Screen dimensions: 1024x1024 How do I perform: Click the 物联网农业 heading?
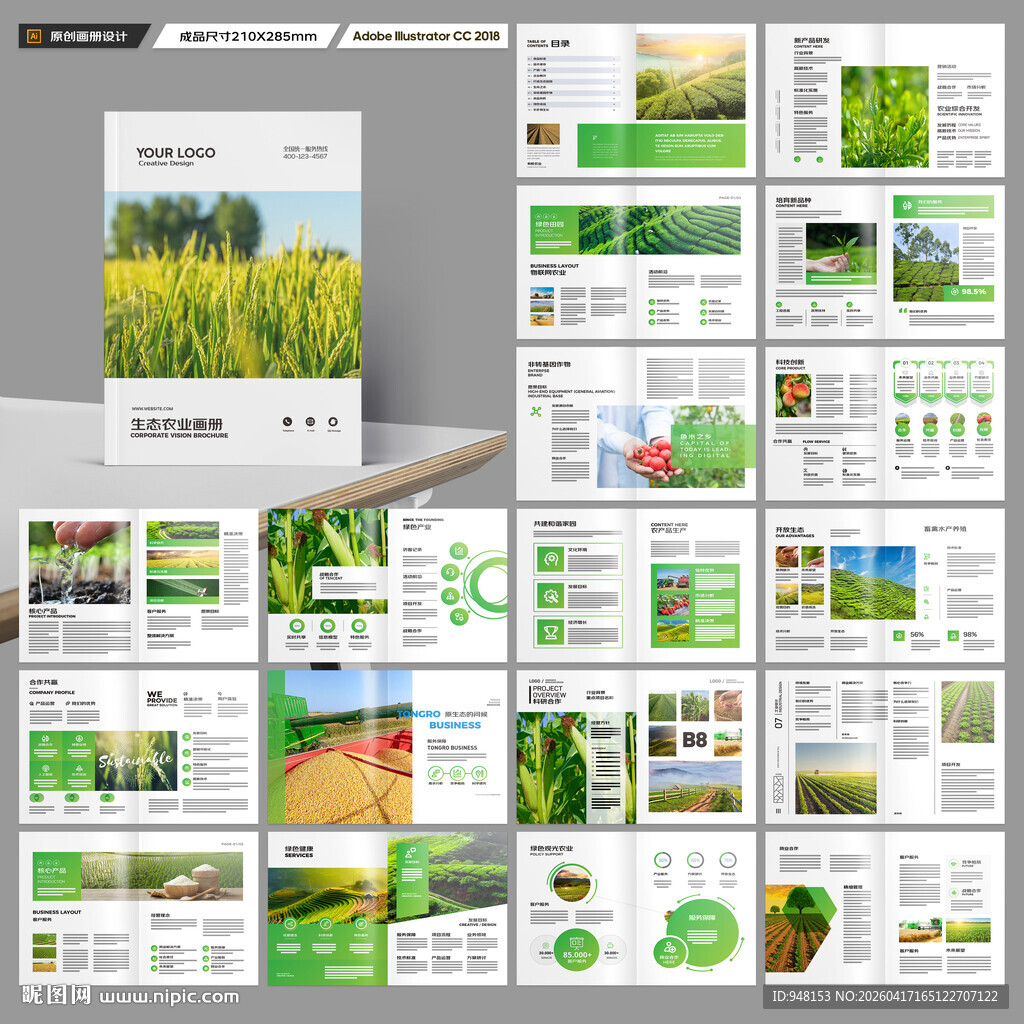549,273
